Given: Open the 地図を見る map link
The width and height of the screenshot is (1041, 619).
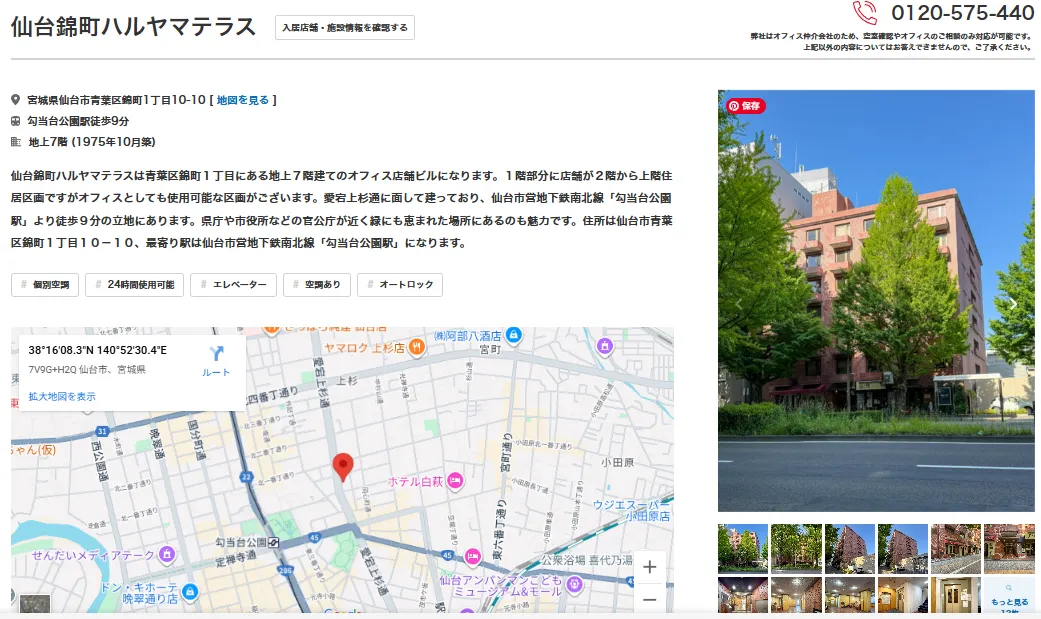Looking at the screenshot, I should pyautogui.click(x=243, y=100).
